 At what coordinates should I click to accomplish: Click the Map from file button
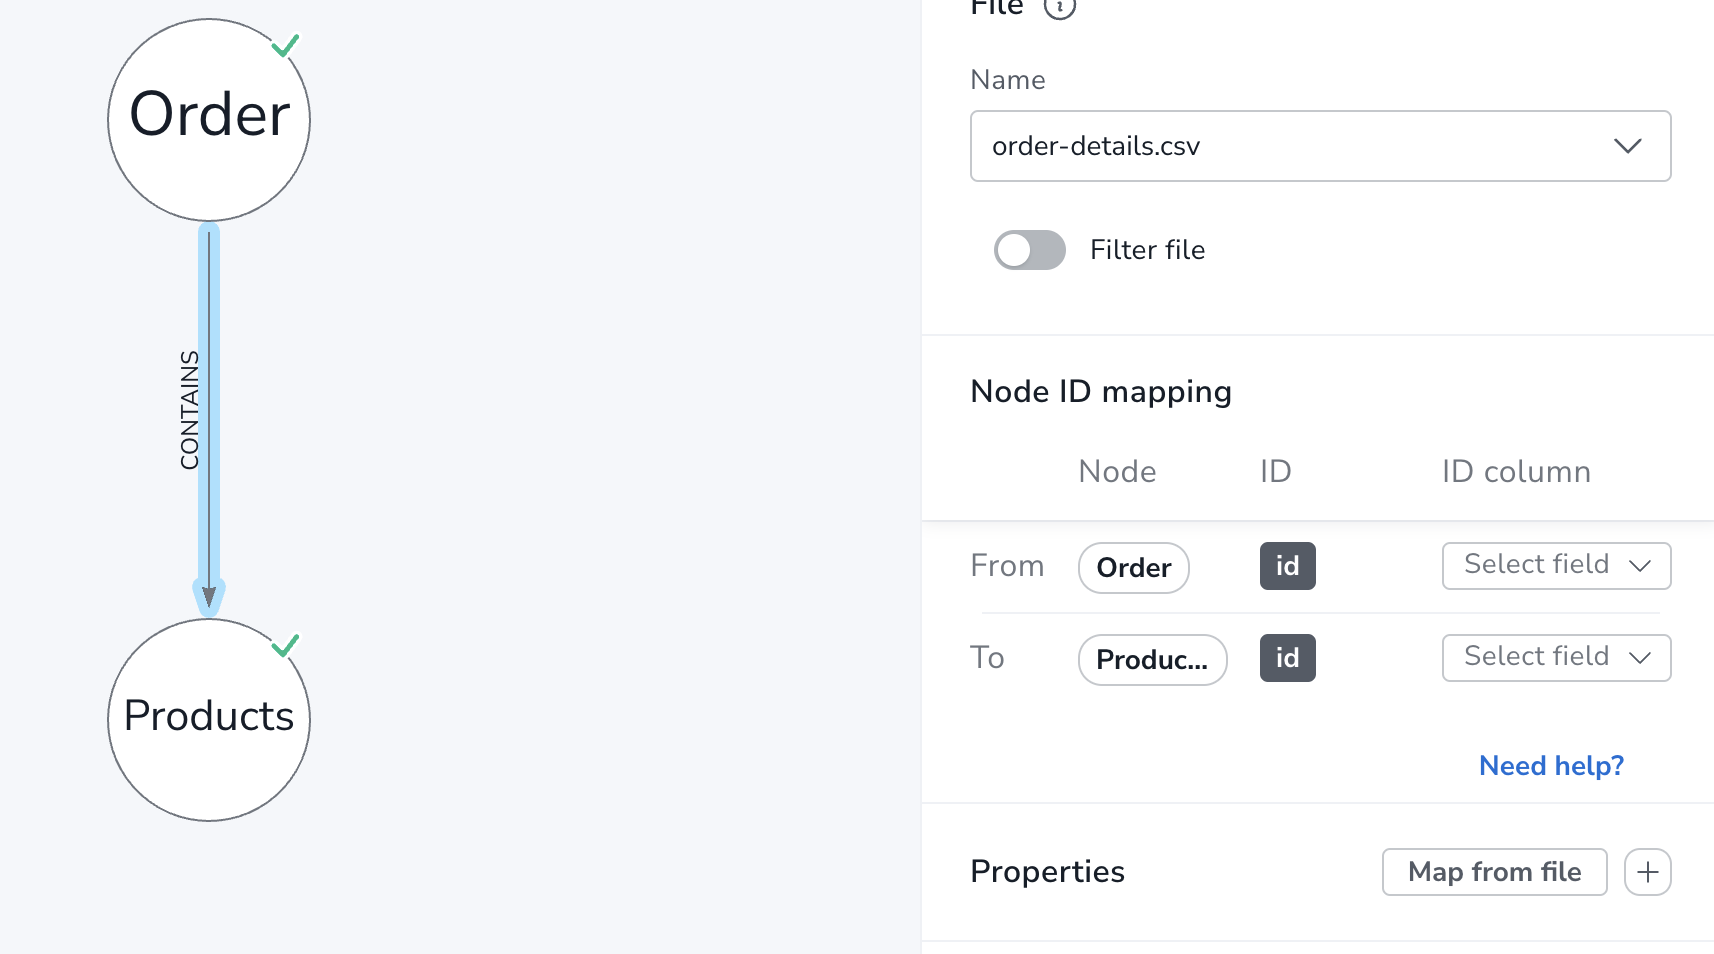(1494, 872)
